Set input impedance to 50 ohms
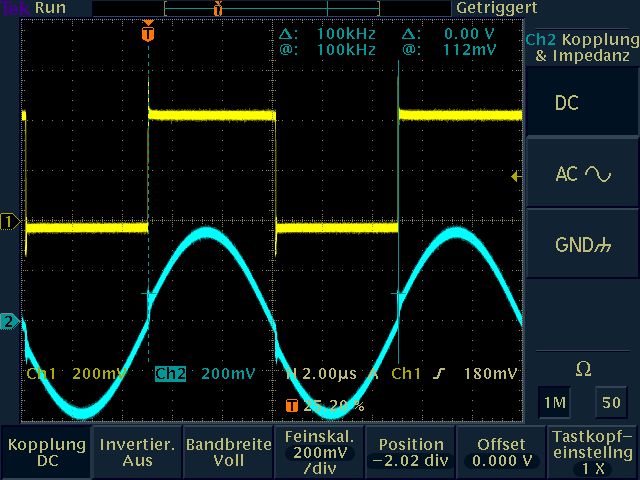 (609, 402)
